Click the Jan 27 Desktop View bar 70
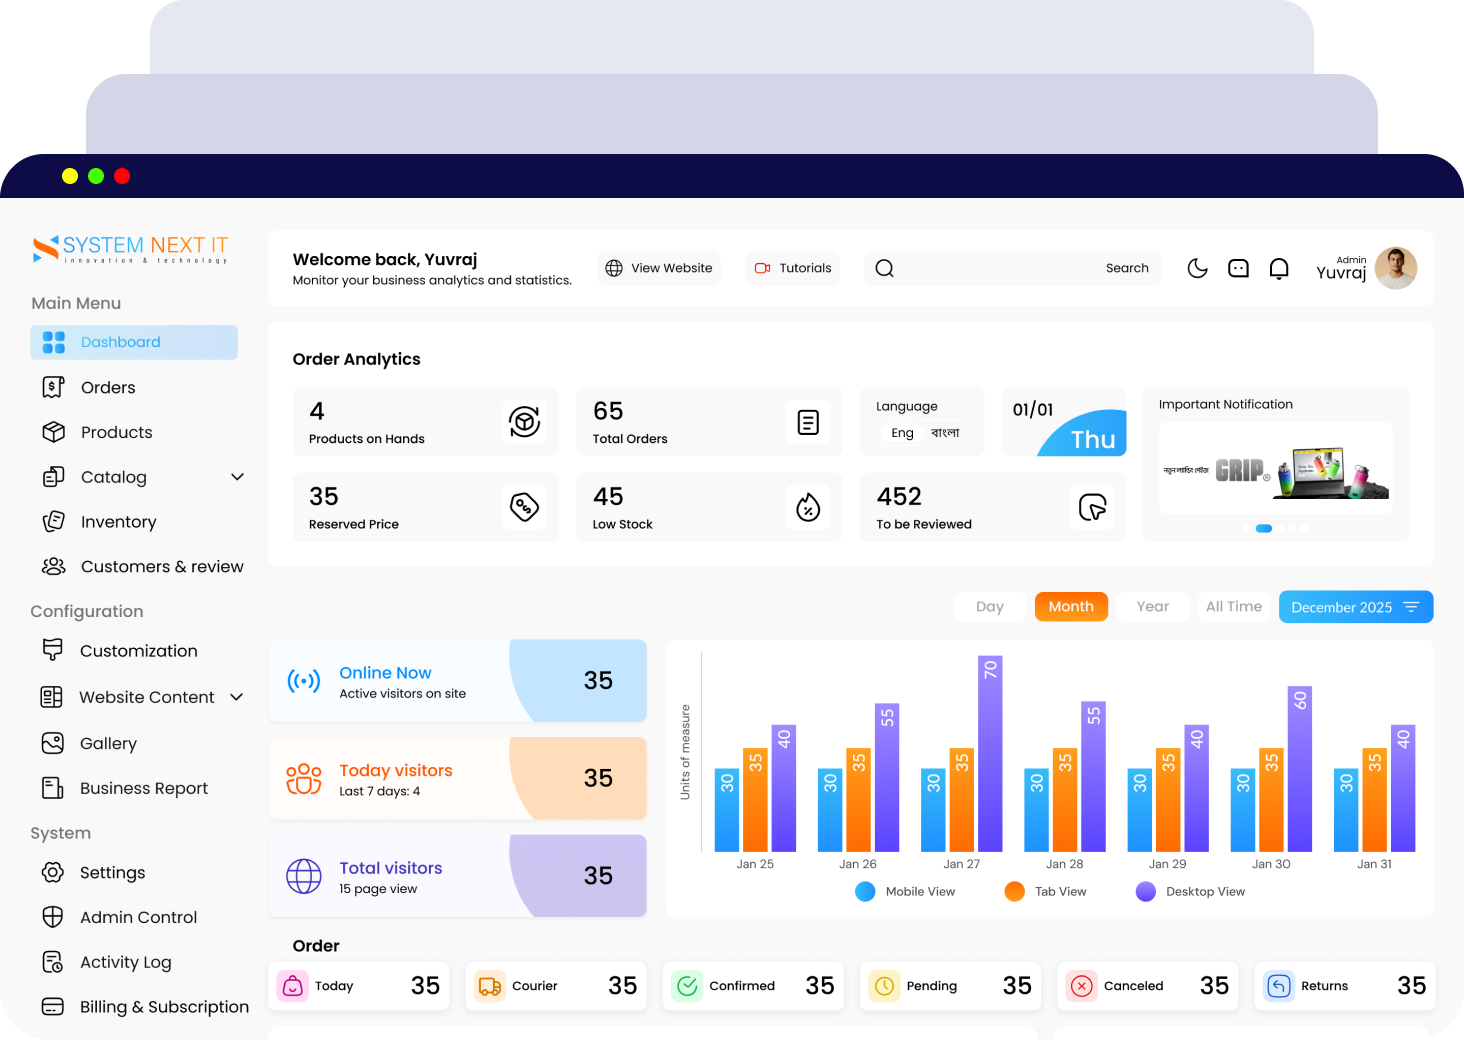Screen dimensions: 1464x1040 (x=990, y=754)
